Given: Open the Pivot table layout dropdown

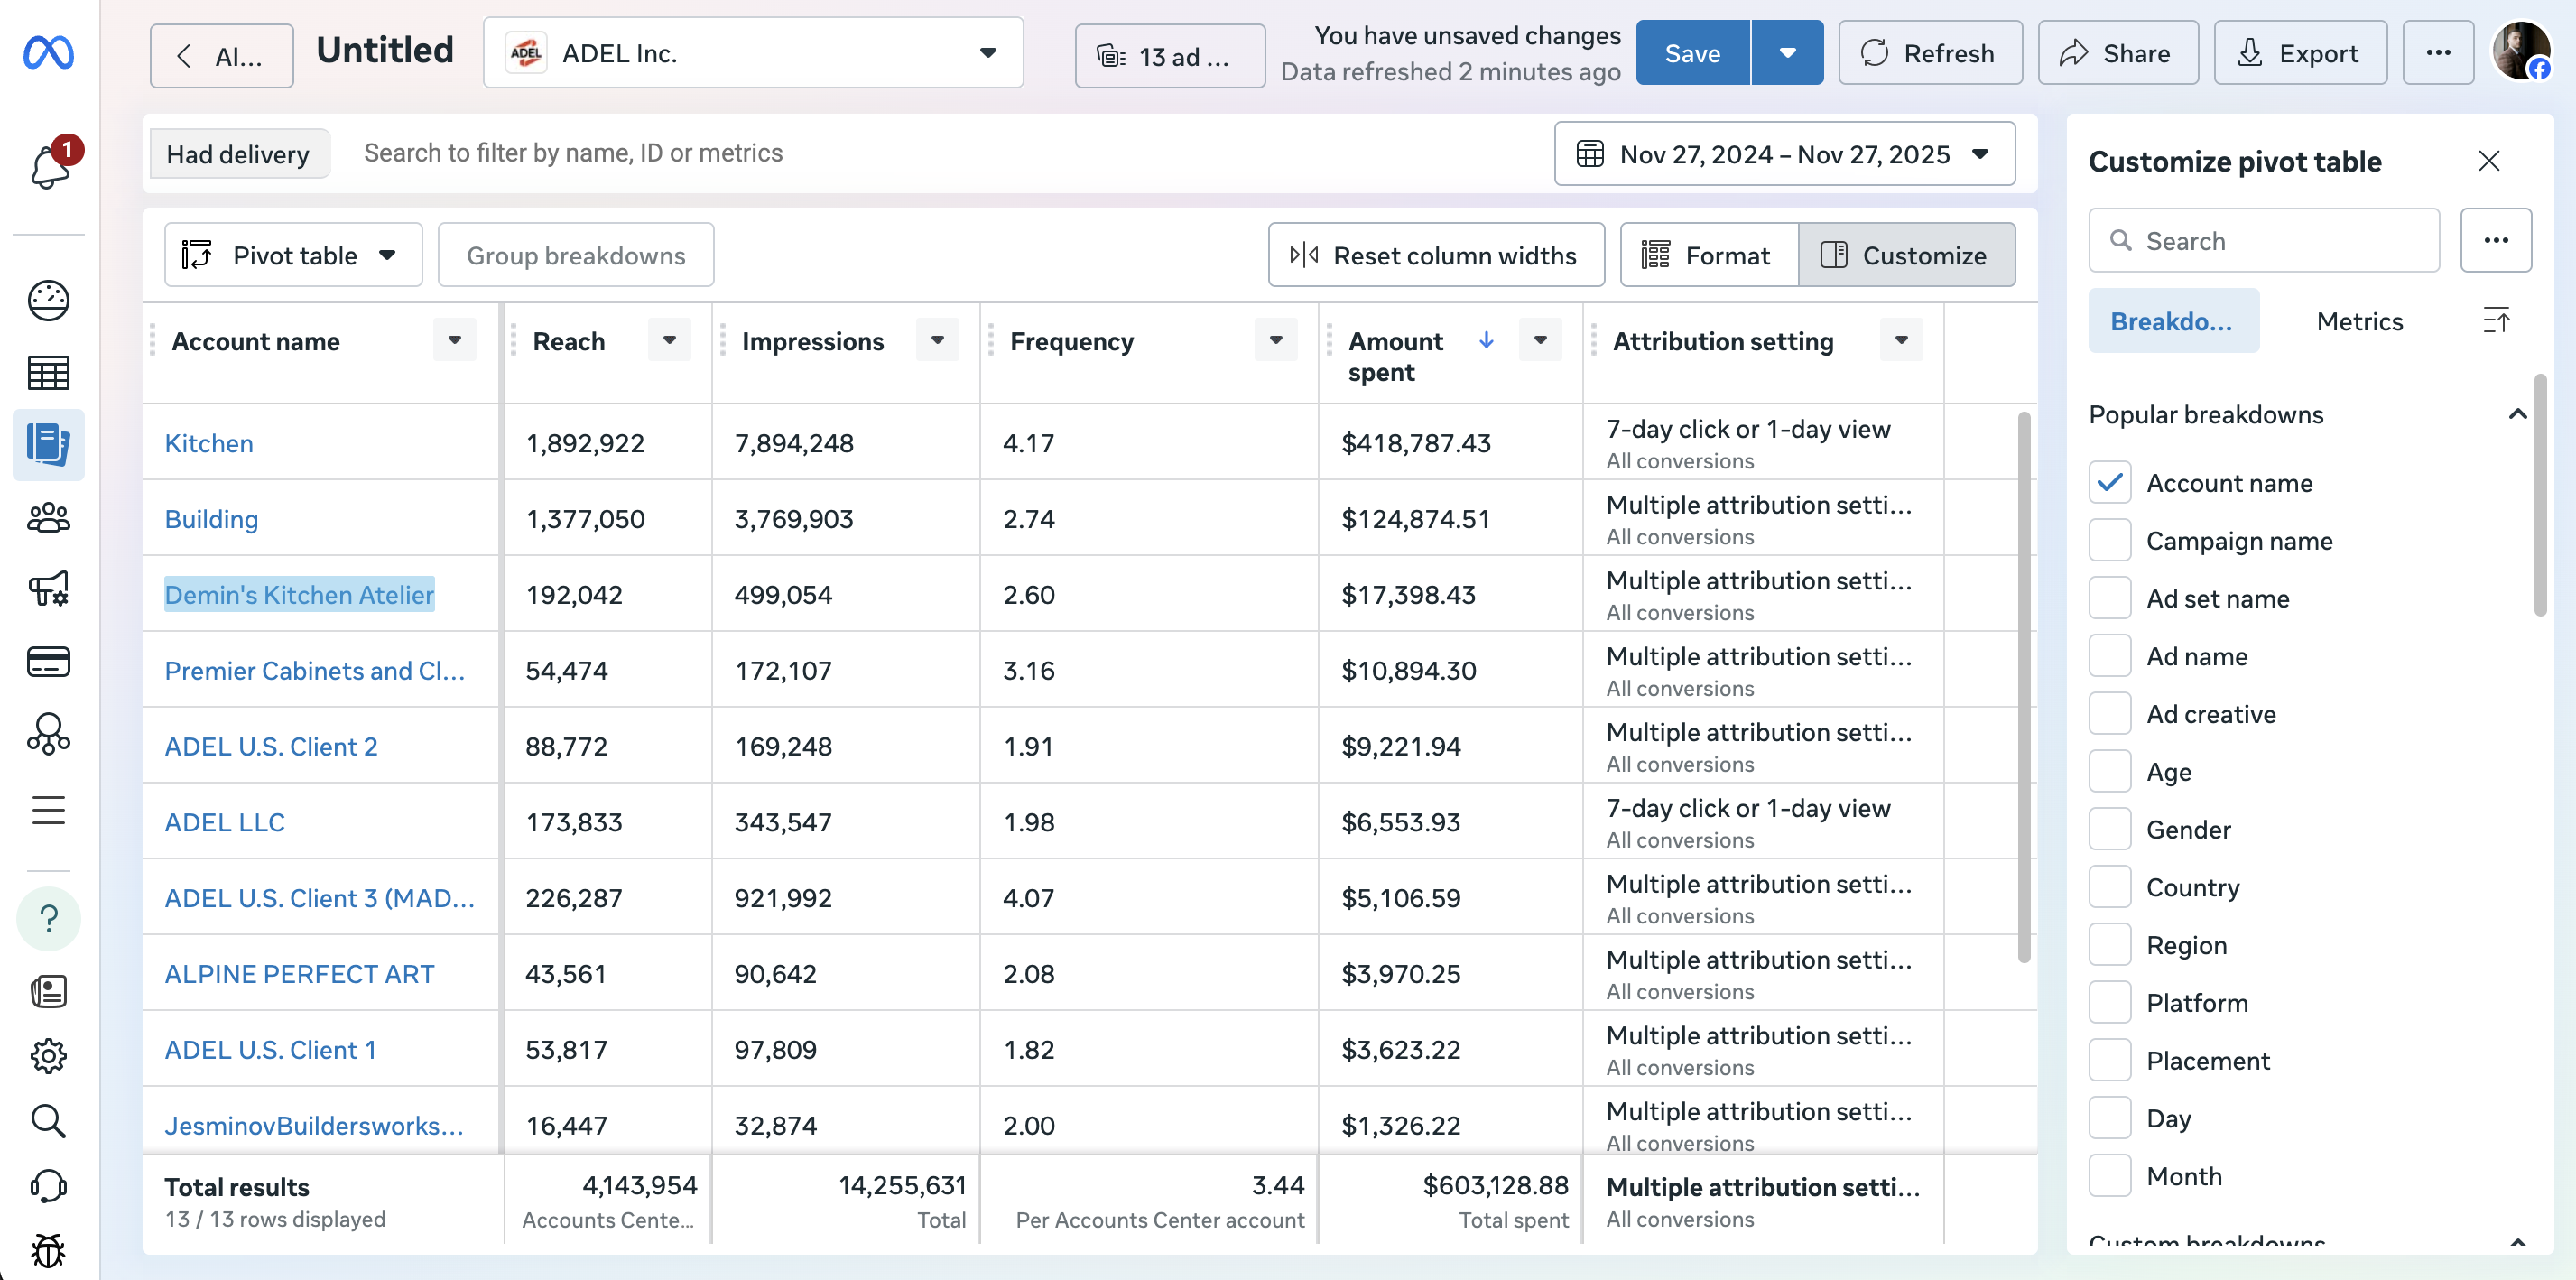Looking at the screenshot, I should (x=293, y=256).
